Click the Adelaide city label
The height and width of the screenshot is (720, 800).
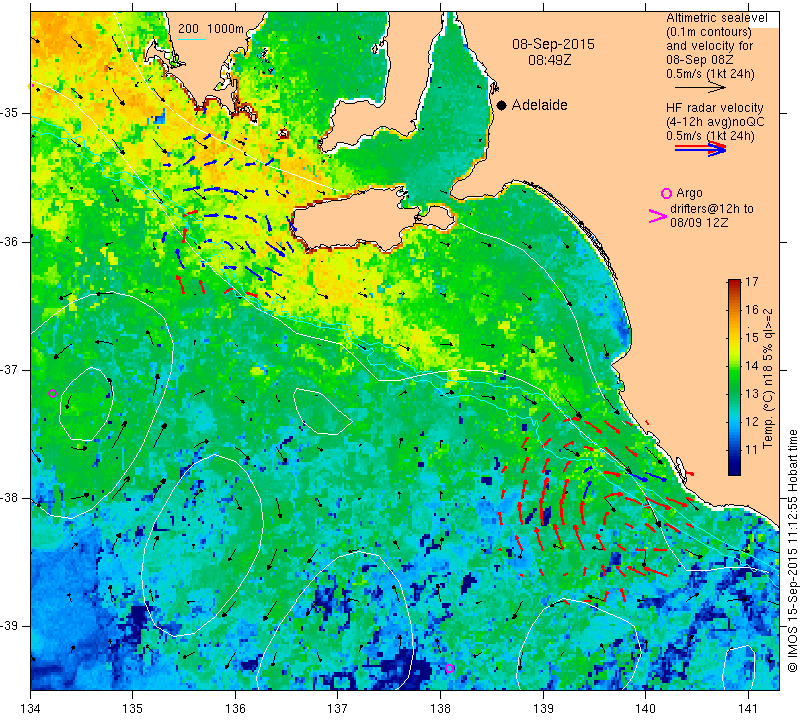pos(539,105)
